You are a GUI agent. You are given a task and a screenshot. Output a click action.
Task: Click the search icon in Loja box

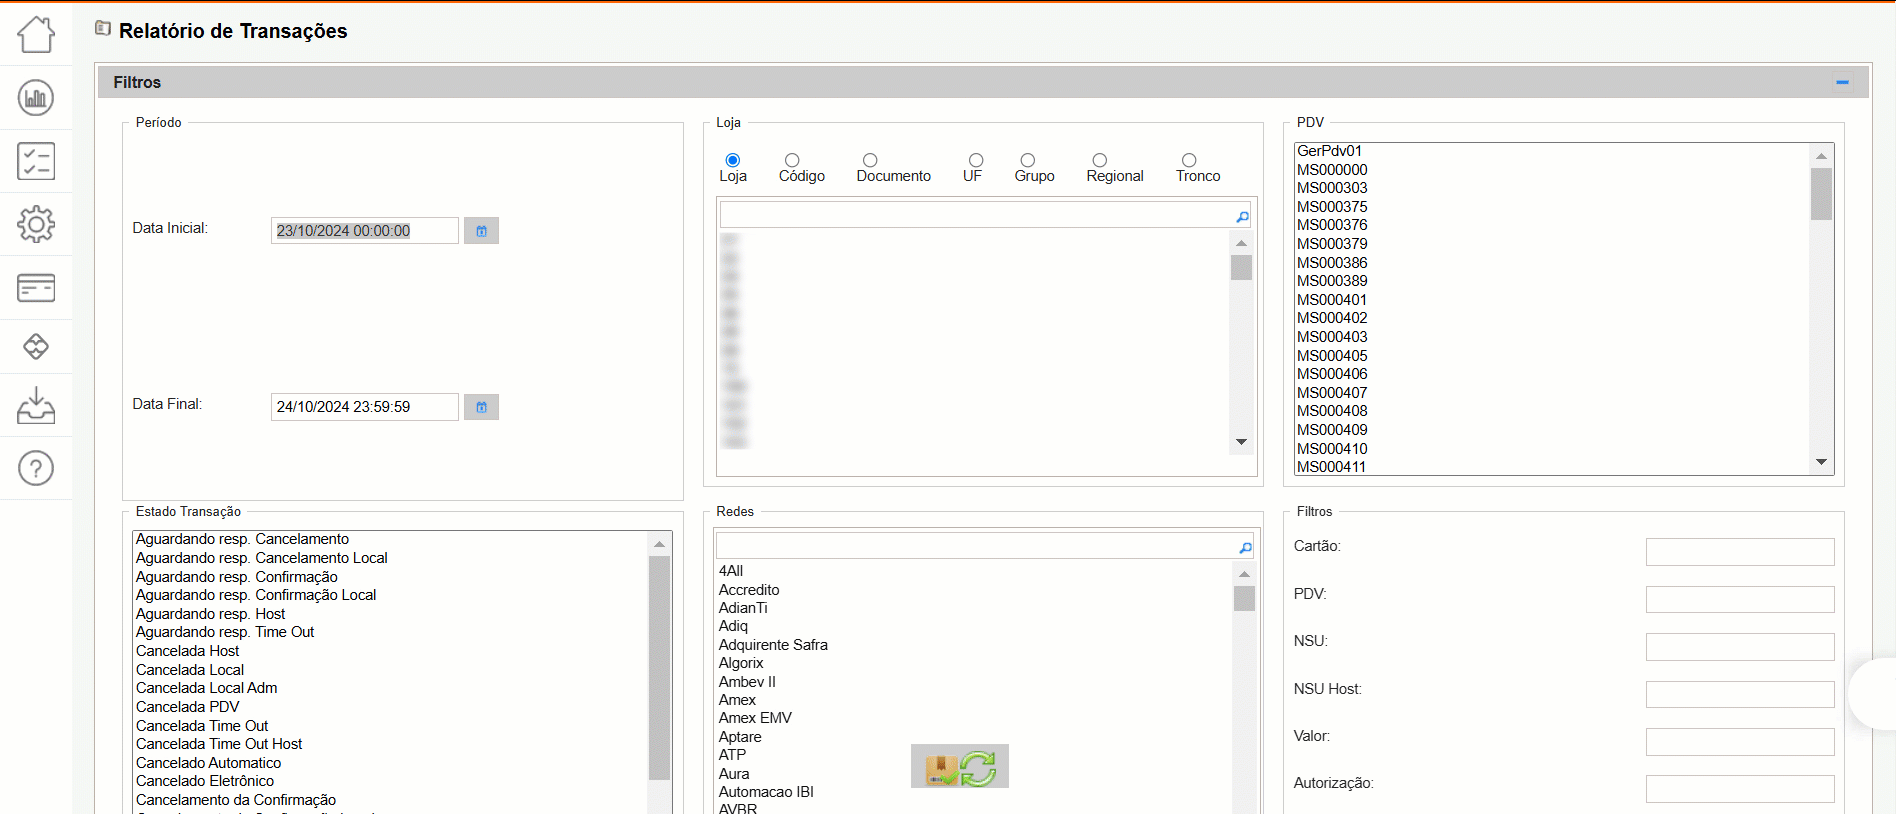[x=1242, y=216]
